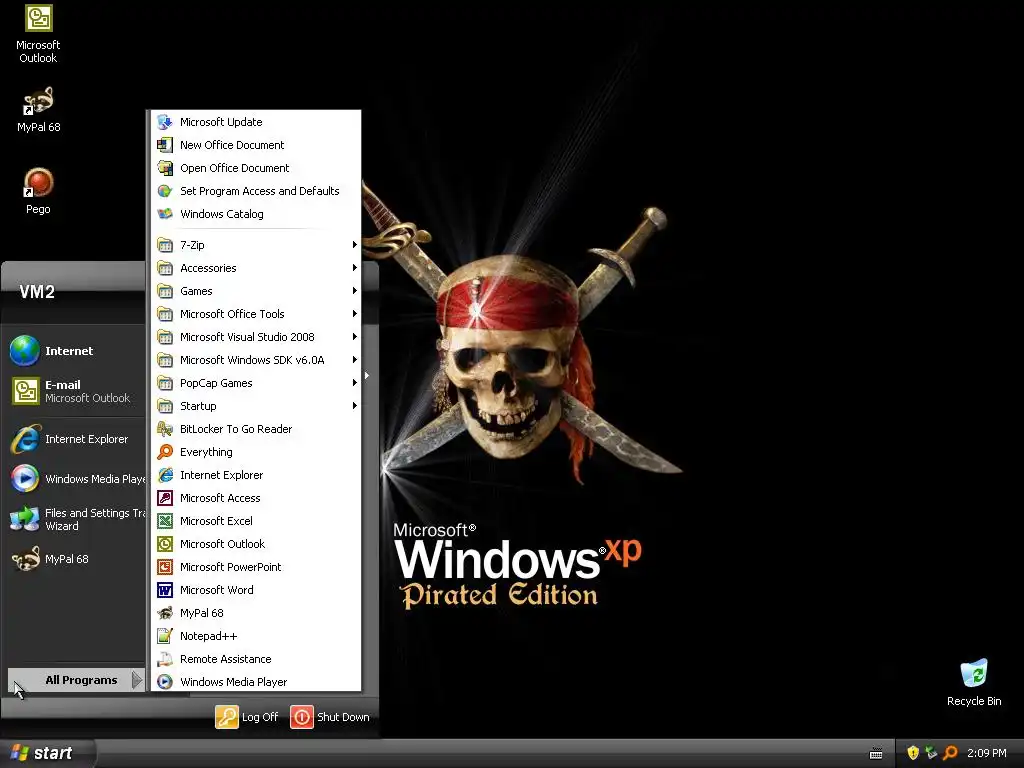Select Microsoft Windows SDK v6.0A entry
This screenshot has height=768, width=1024.
[x=256, y=360]
